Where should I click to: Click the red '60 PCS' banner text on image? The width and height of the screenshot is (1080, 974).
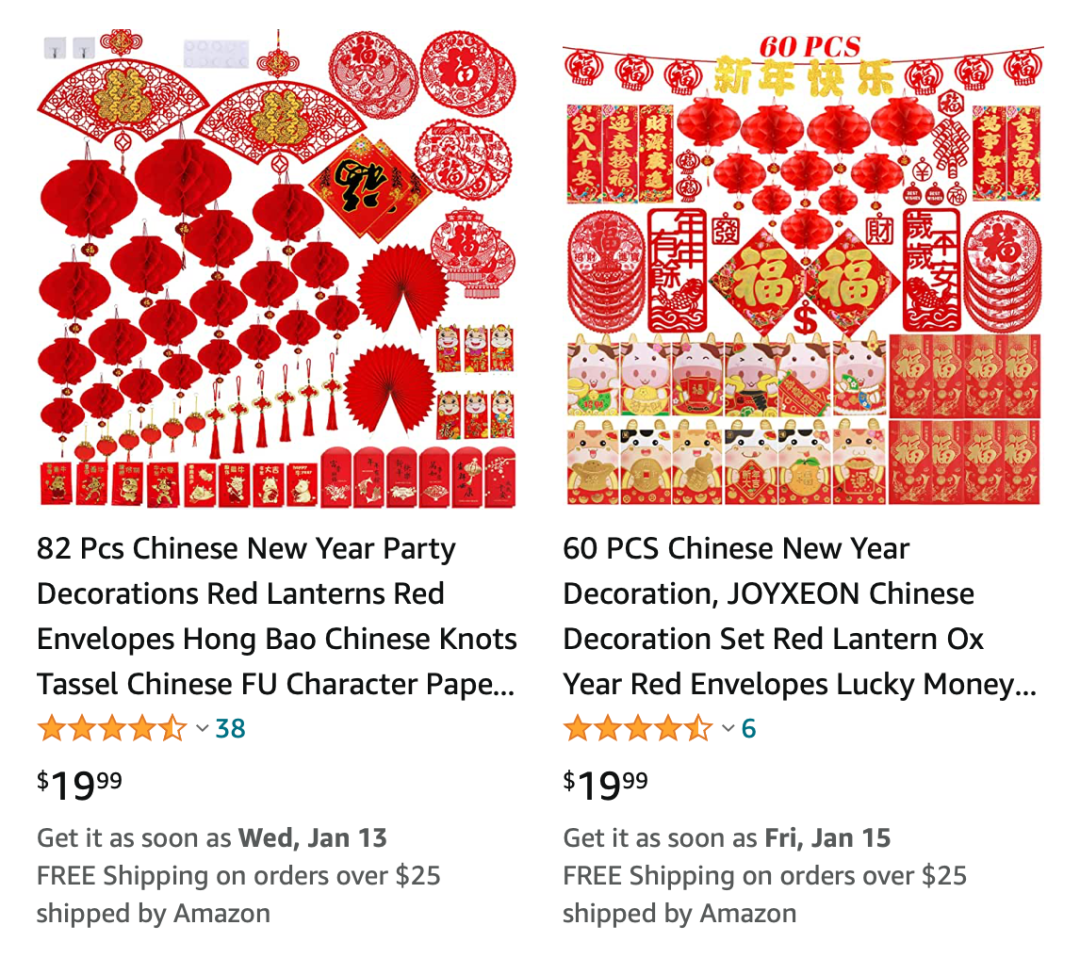tap(810, 47)
